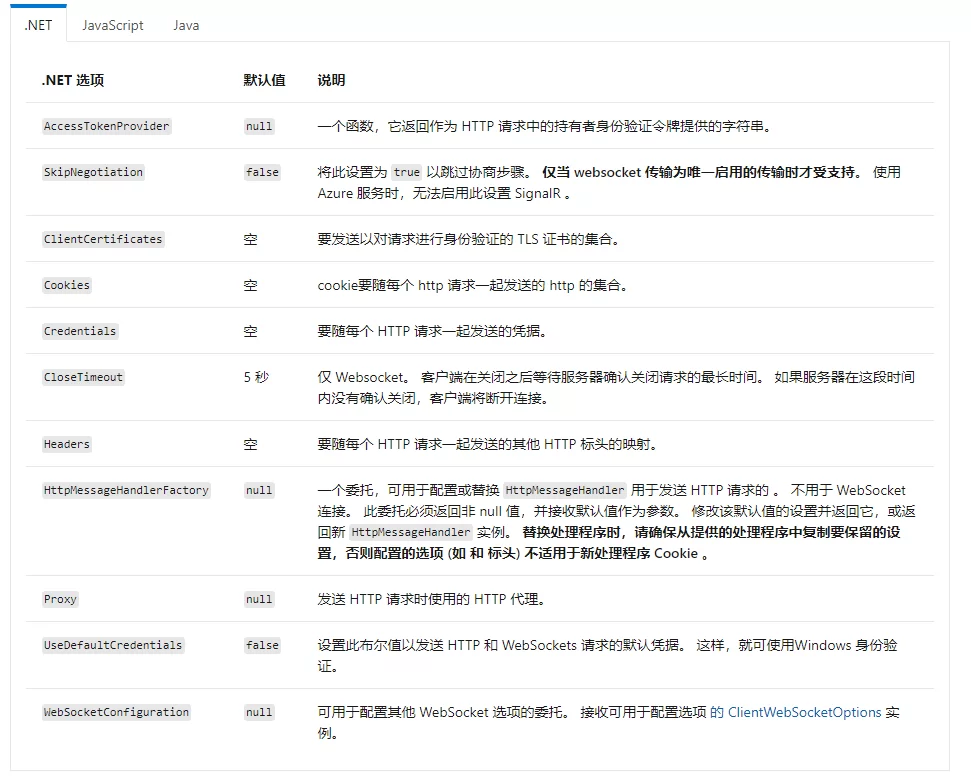Viewport: 971px width, 781px height.
Task: Switch to the JavaScript tab
Action: click(113, 25)
